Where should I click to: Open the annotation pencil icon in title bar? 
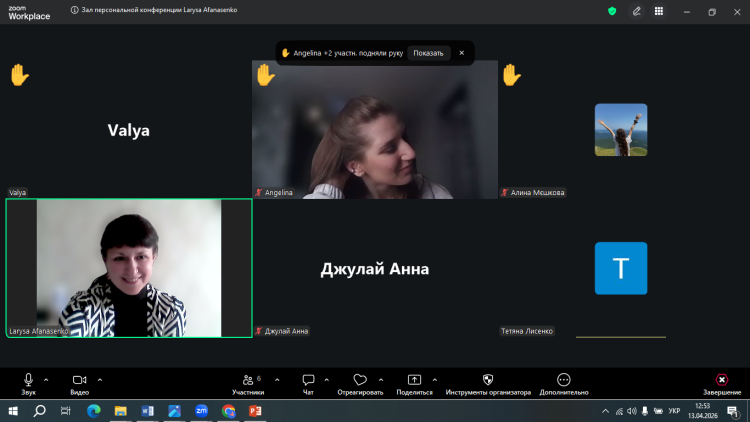[636, 11]
